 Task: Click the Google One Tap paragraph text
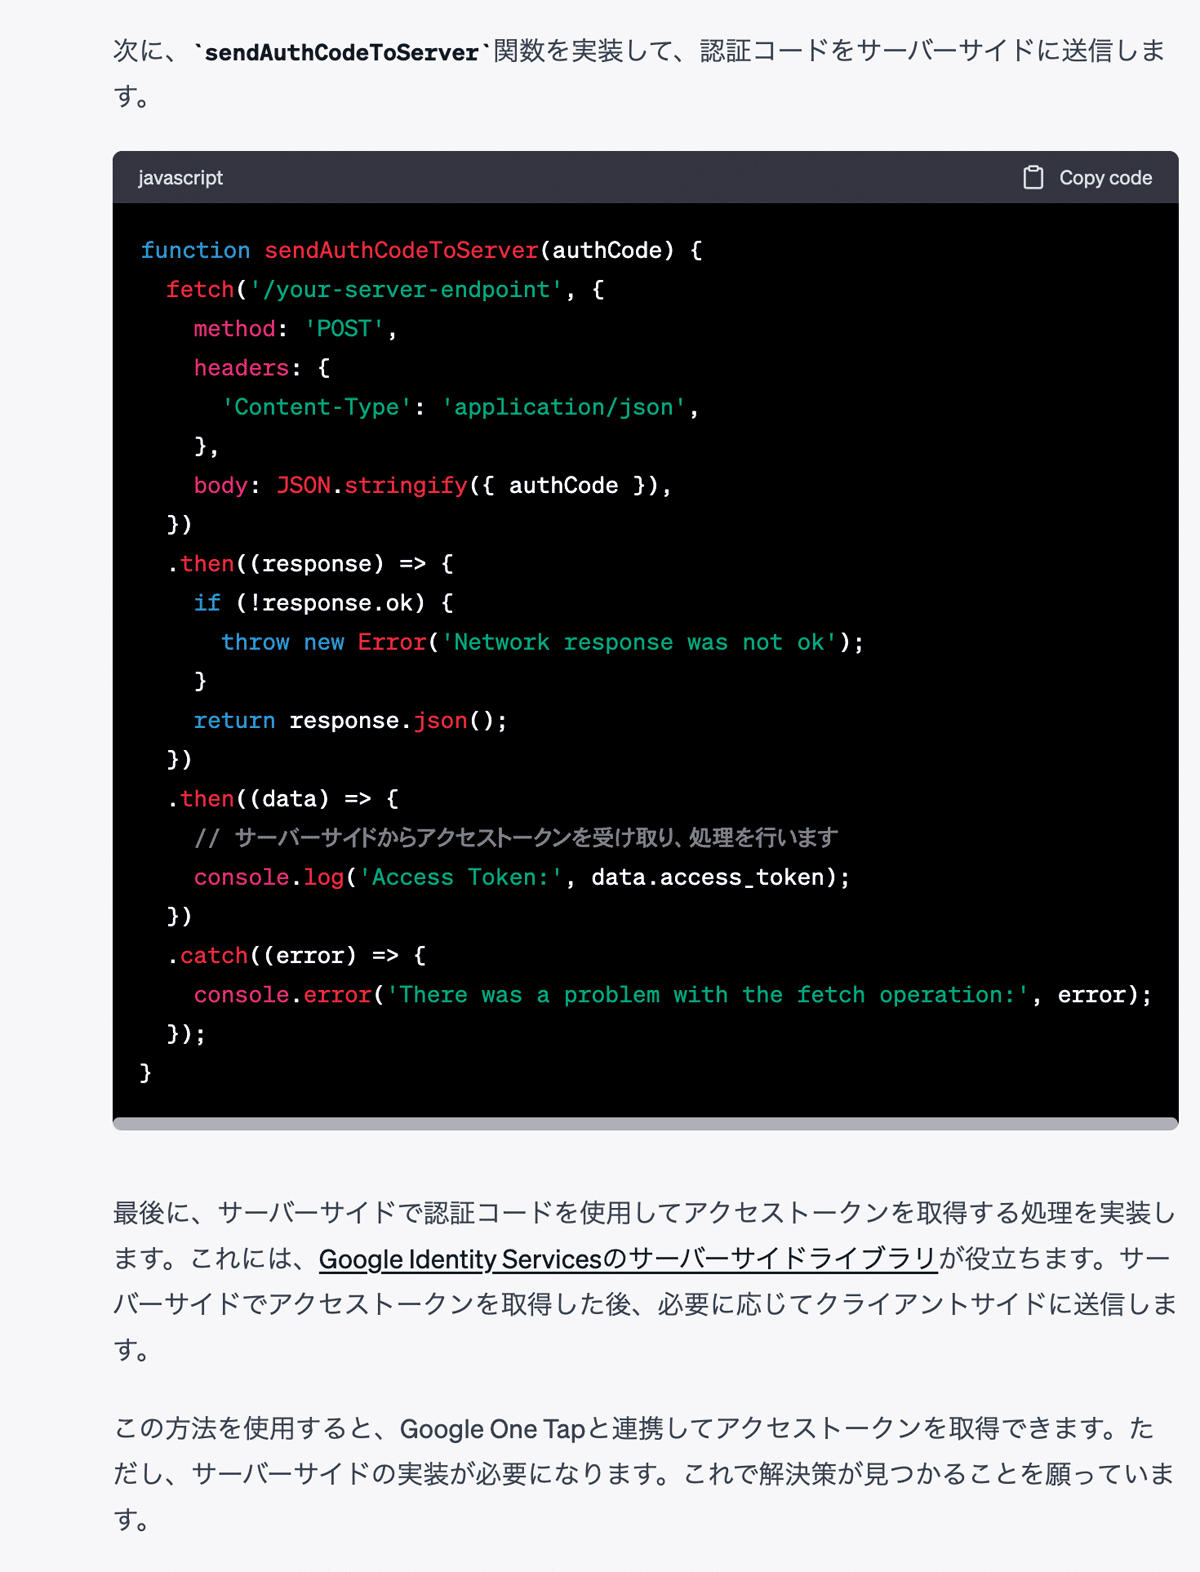pos(644,1474)
